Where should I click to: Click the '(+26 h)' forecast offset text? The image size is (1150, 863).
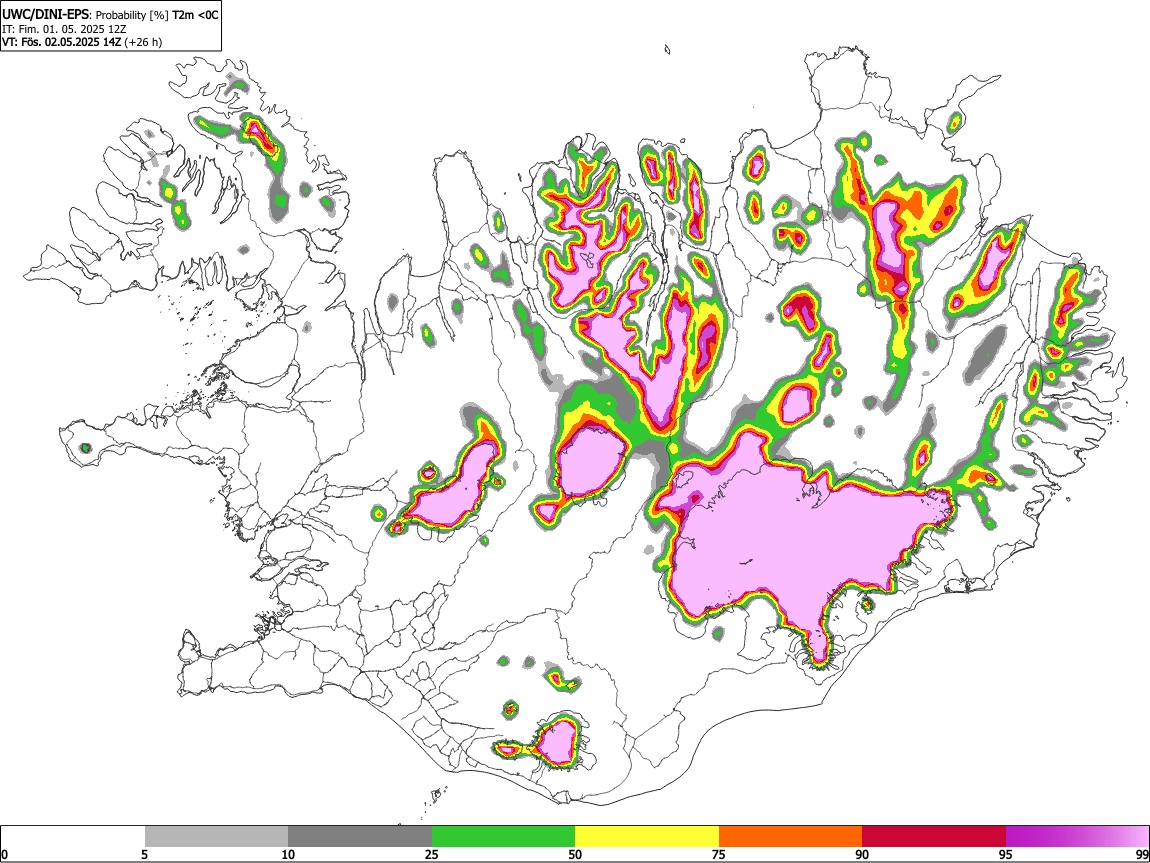143,42
